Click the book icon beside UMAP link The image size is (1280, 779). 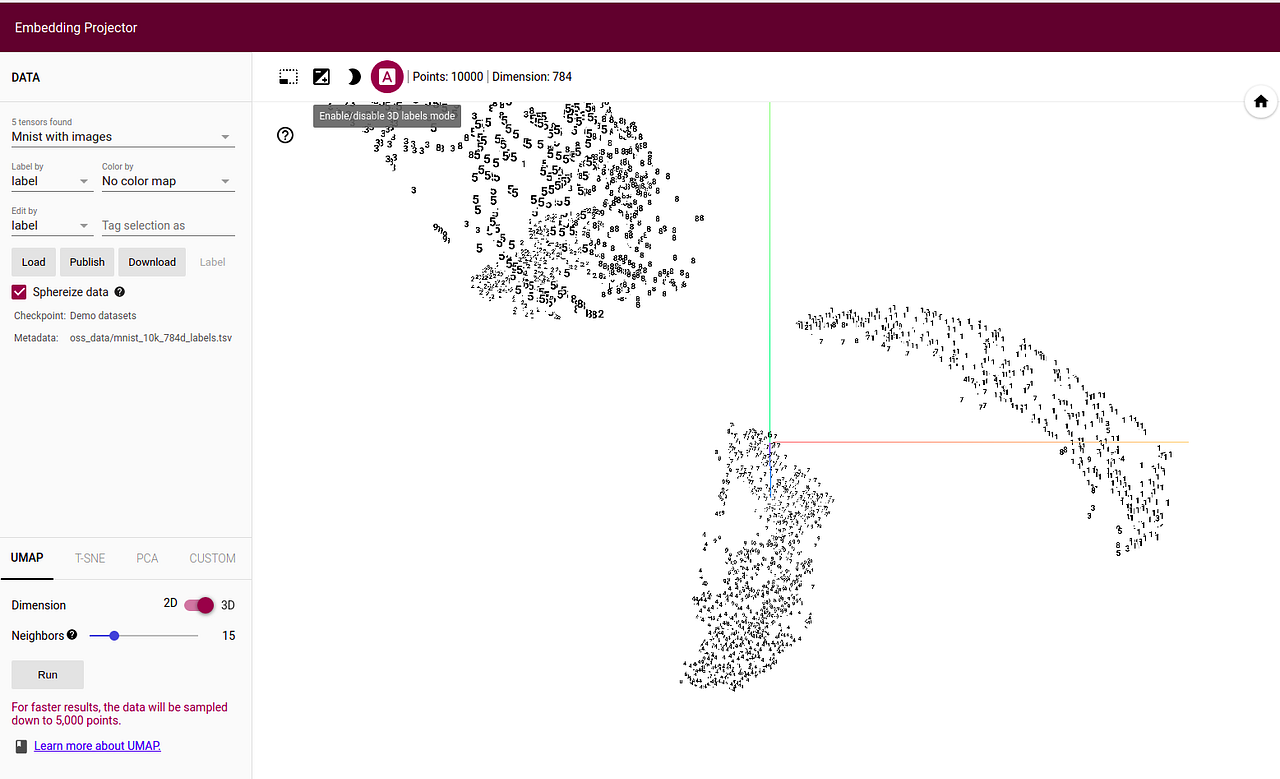tap(21, 745)
